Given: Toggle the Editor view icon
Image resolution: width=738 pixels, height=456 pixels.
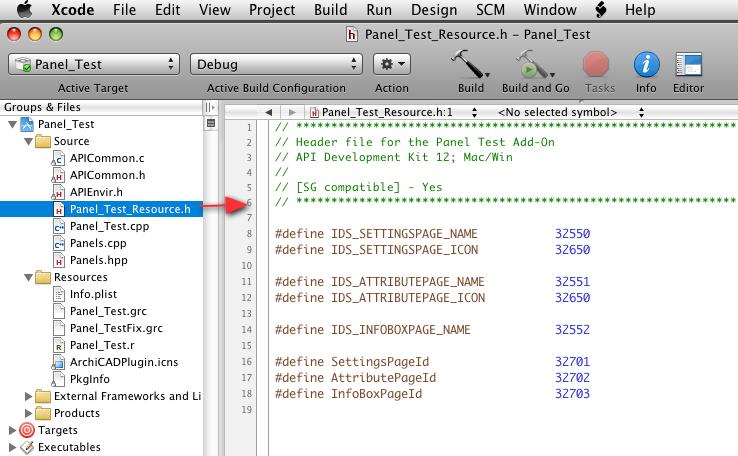Looking at the screenshot, I should 689,64.
